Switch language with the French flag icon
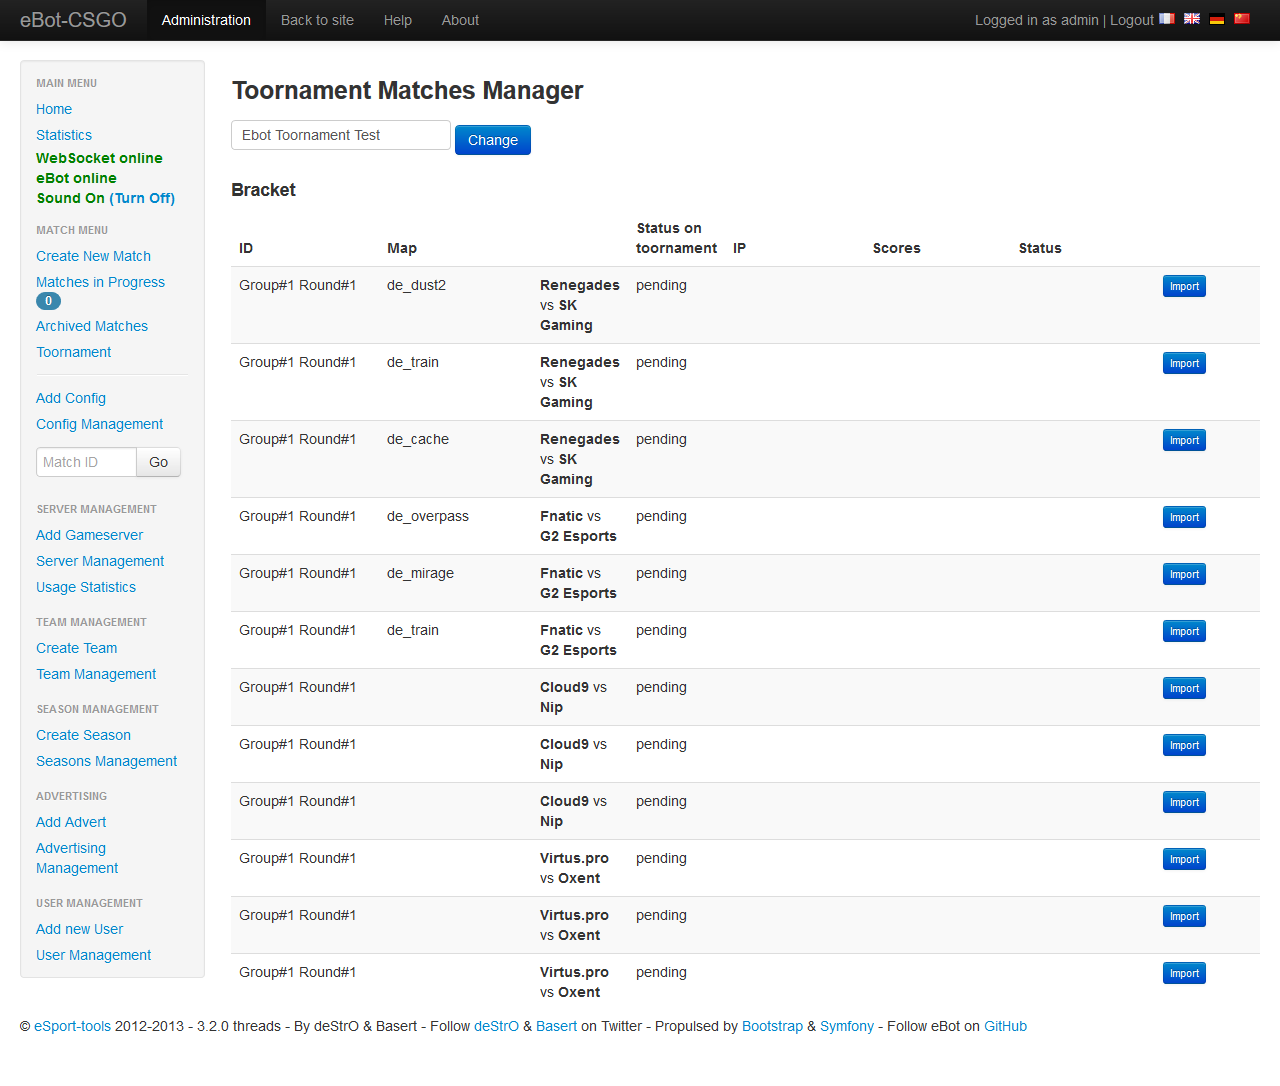Image resolution: width=1280 pixels, height=1086 pixels. click(1166, 19)
